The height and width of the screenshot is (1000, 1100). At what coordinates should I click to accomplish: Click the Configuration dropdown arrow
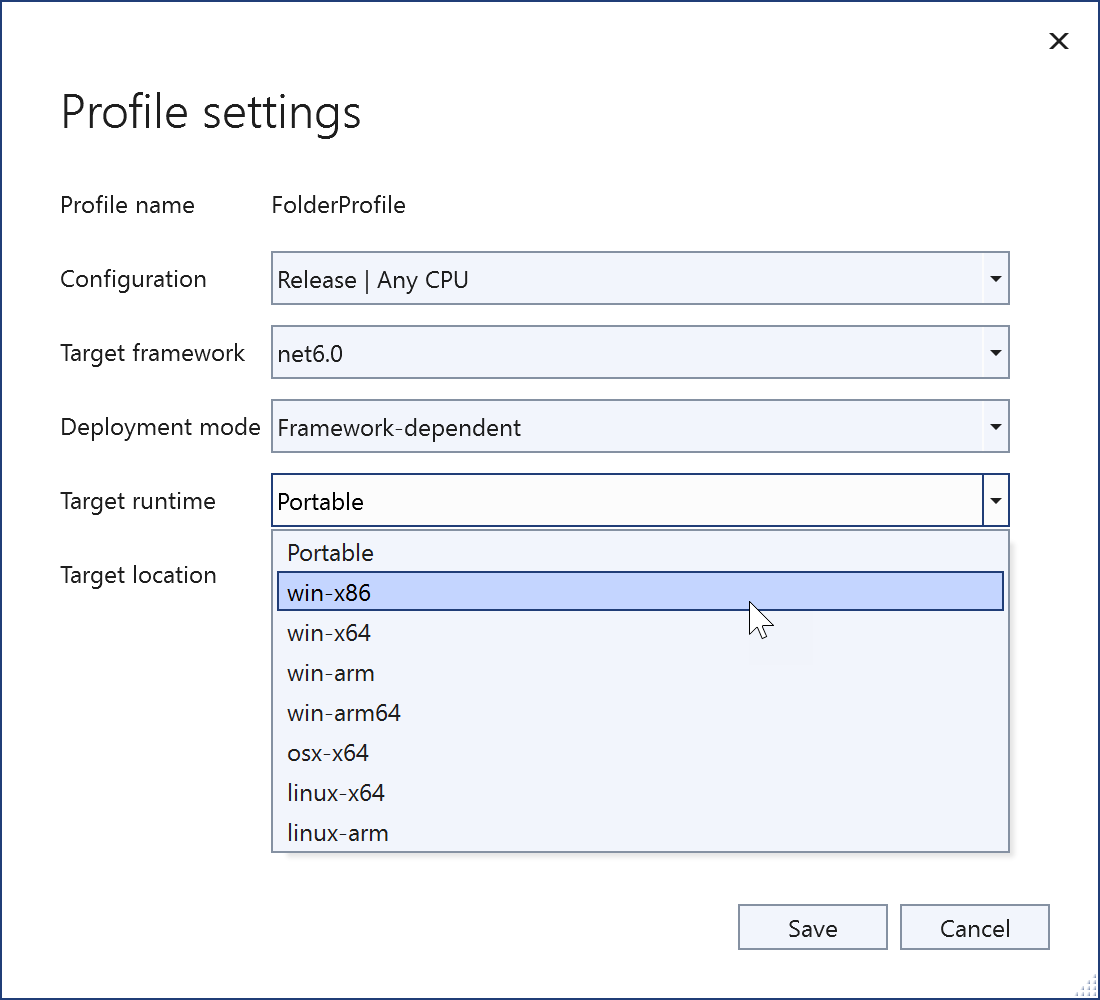pyautogui.click(x=995, y=280)
